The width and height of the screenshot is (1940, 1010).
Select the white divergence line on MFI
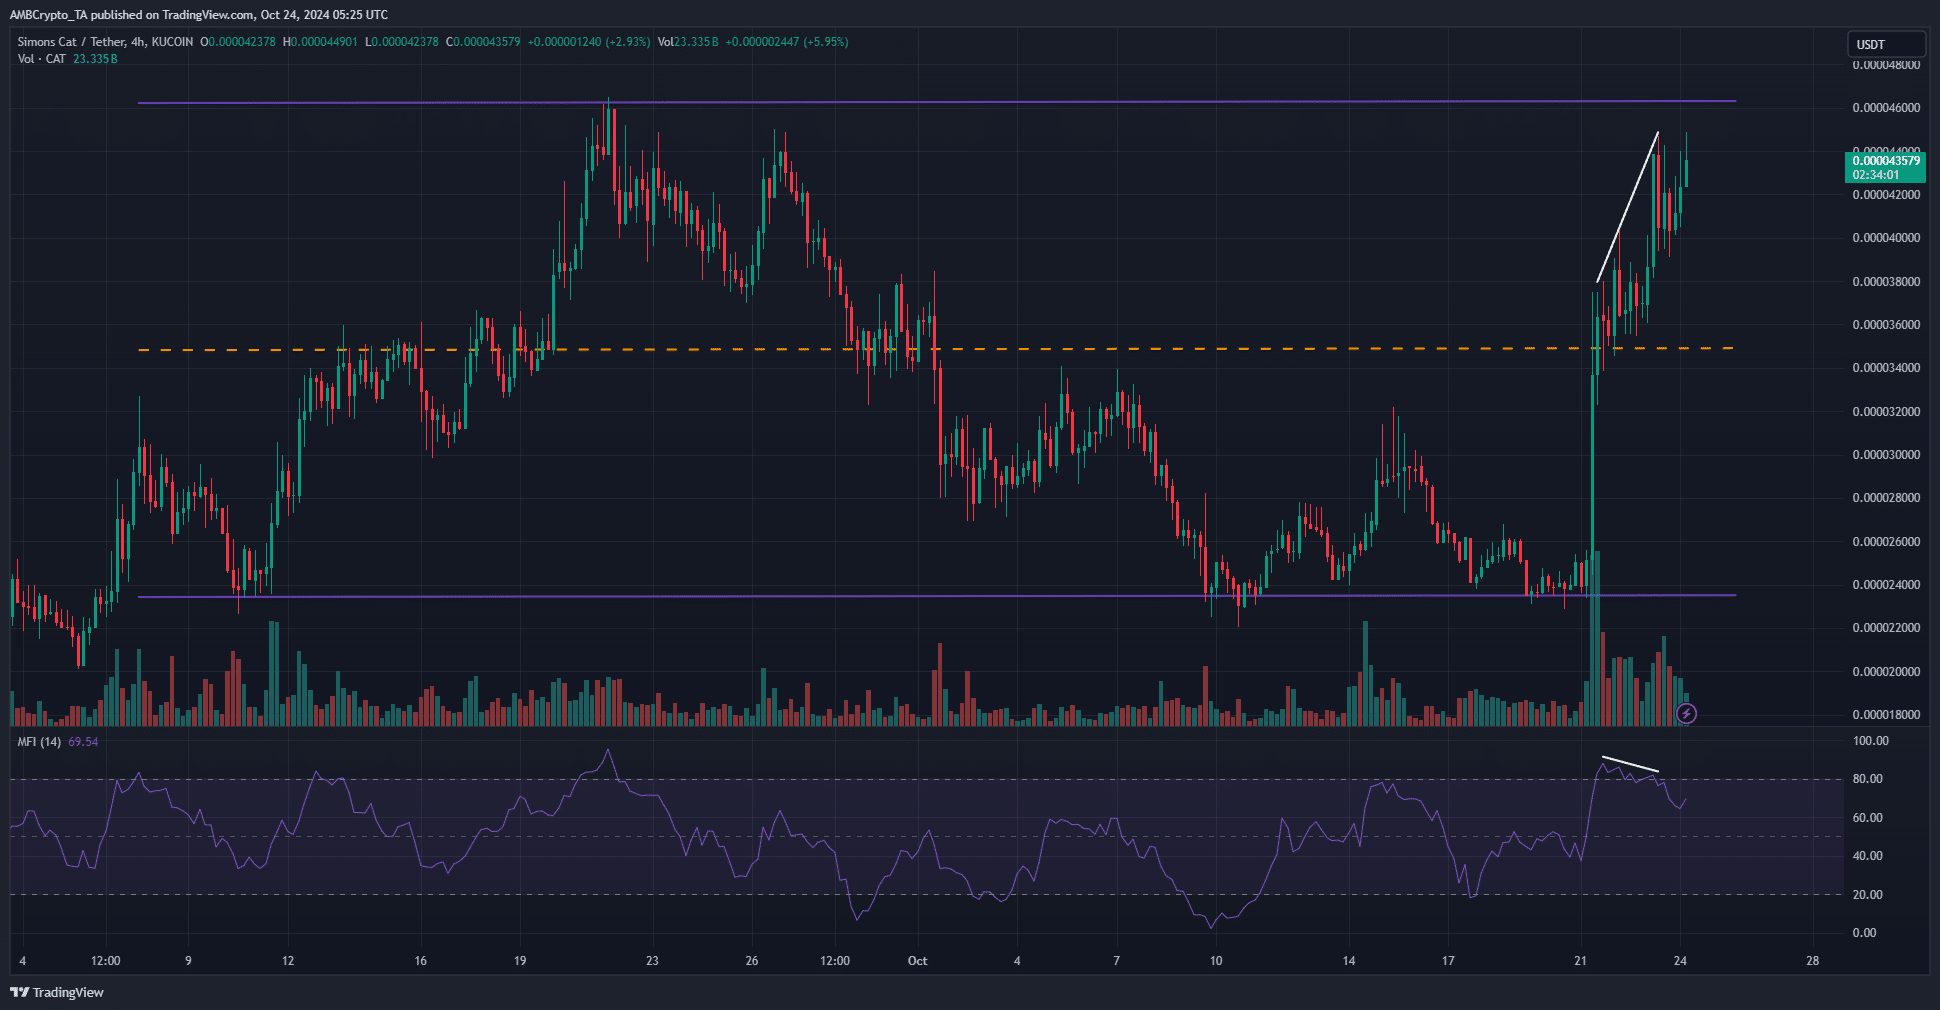click(1630, 764)
